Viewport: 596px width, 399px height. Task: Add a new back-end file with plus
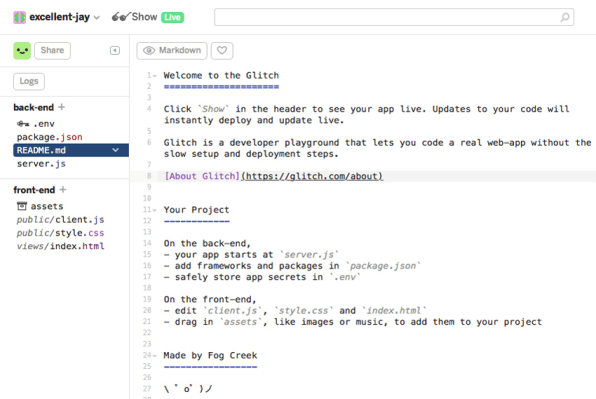point(62,107)
